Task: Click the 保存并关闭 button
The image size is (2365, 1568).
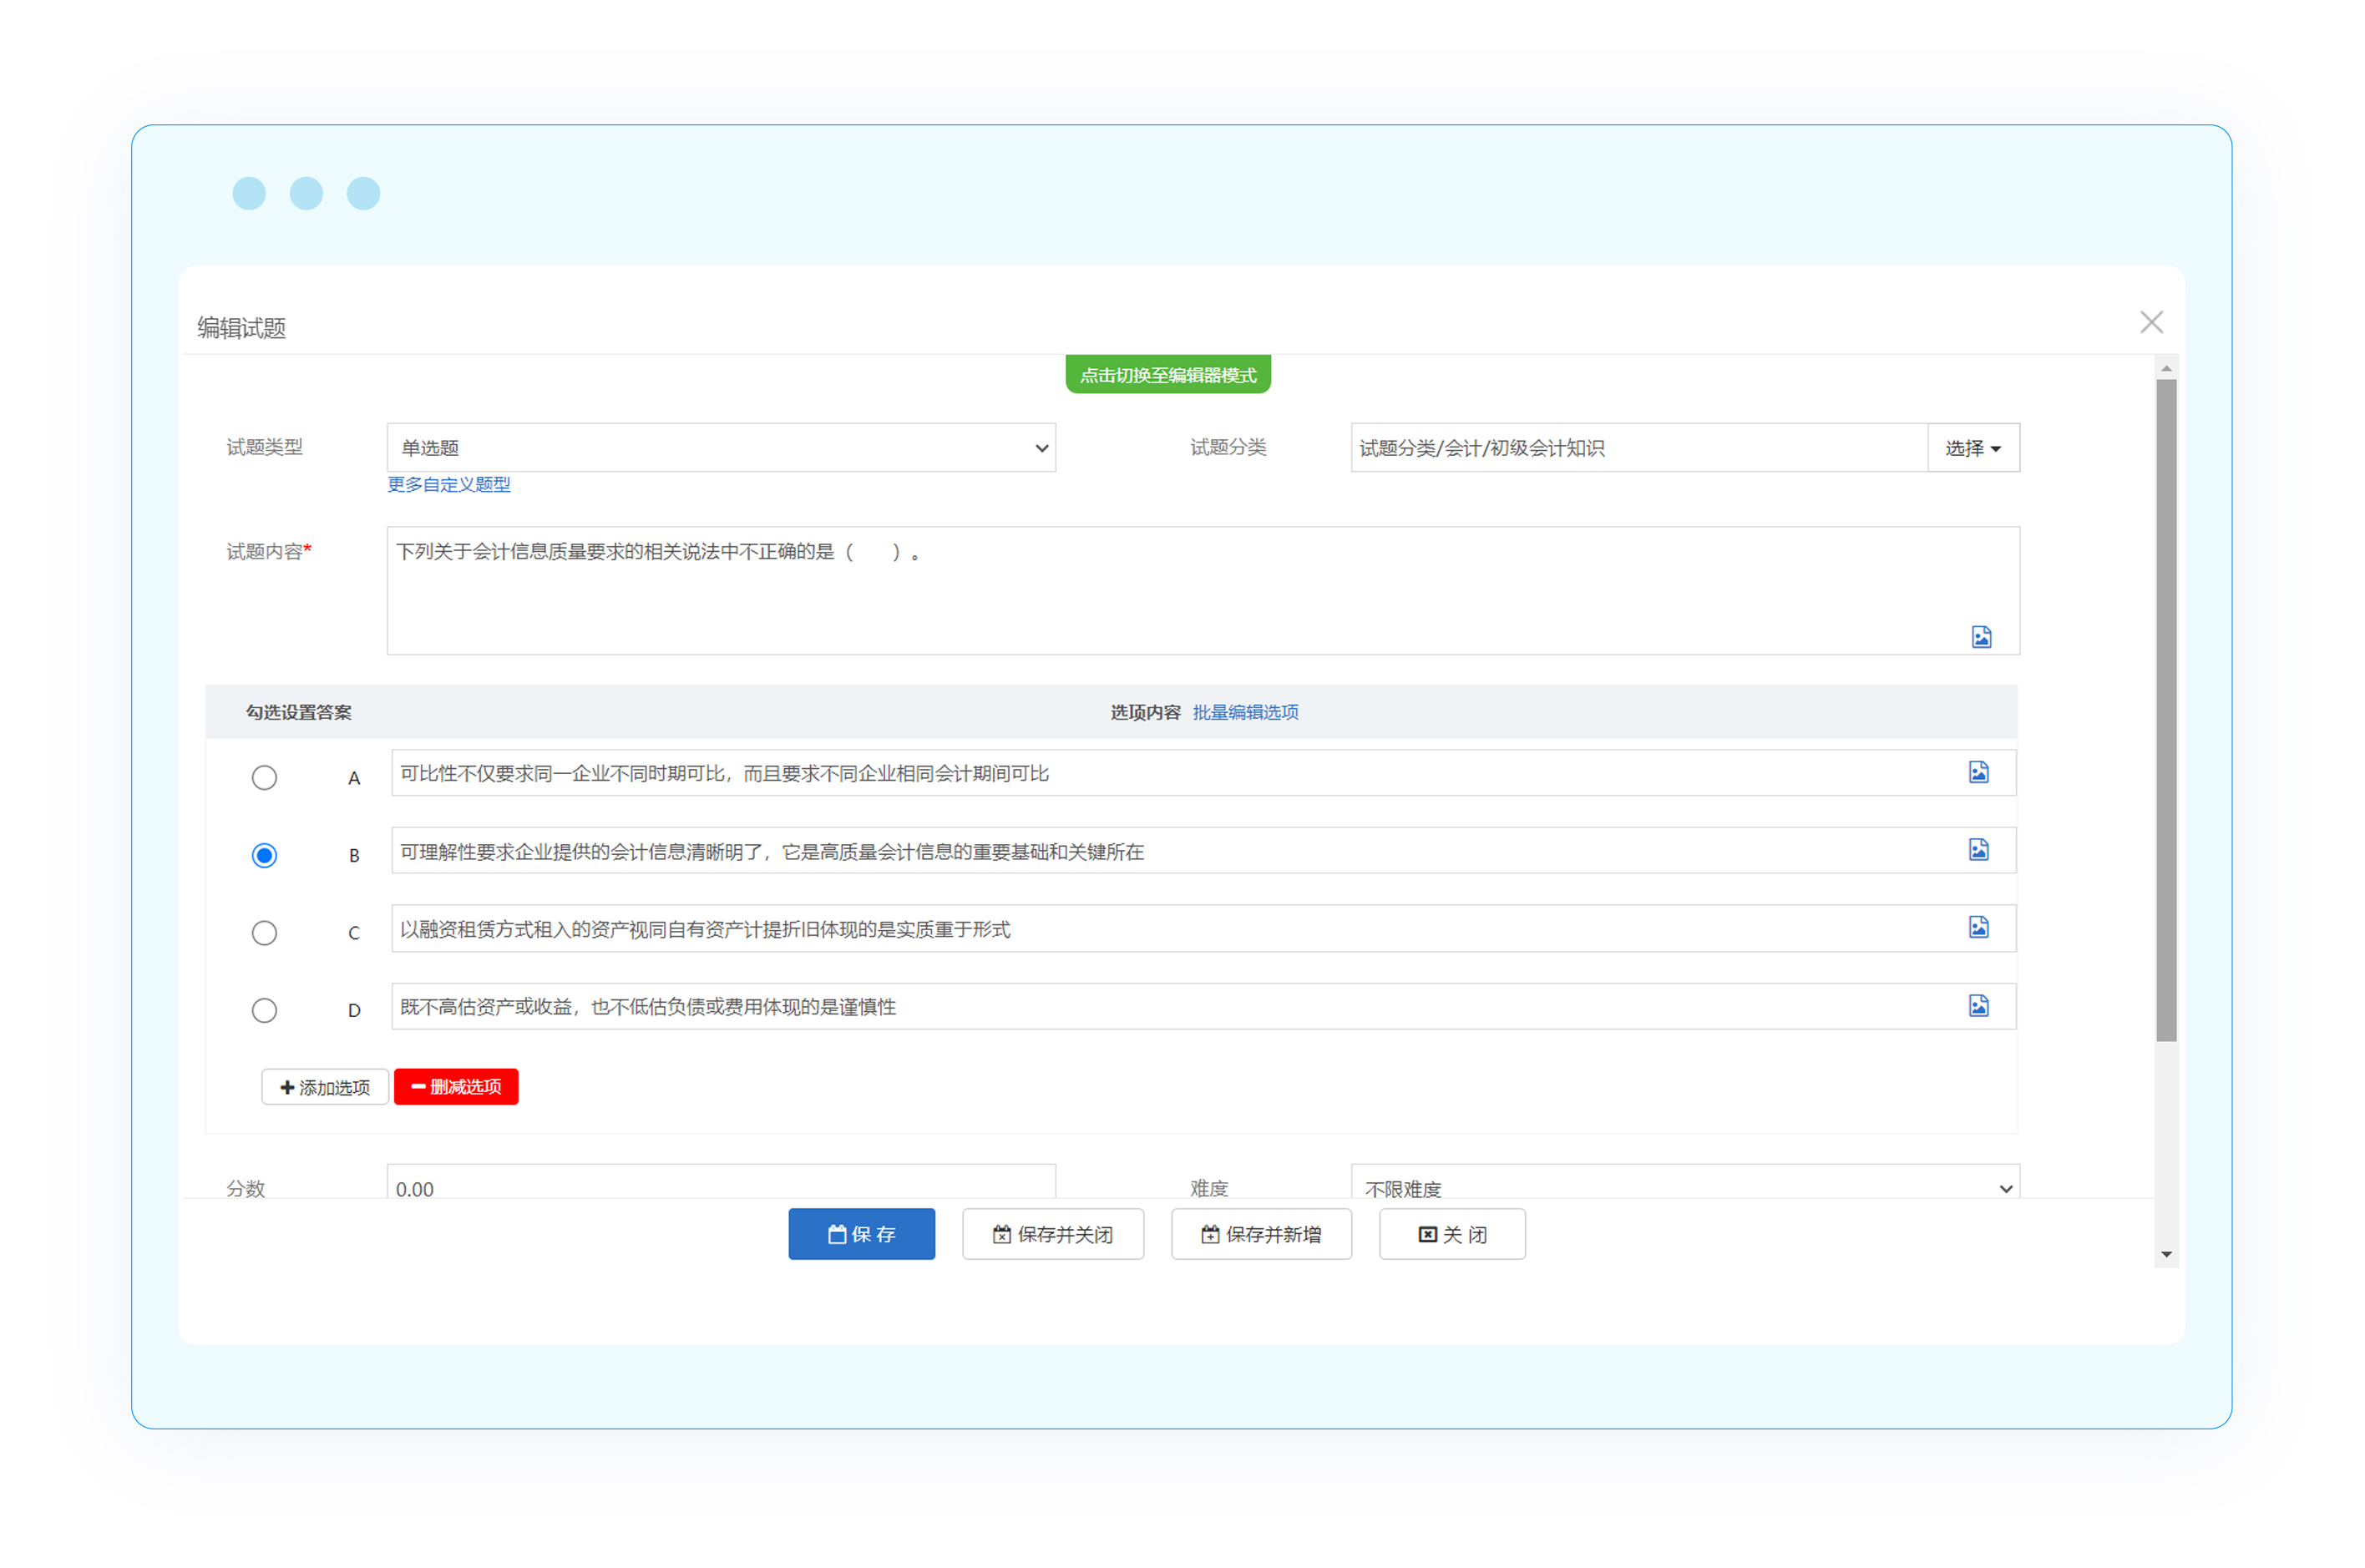Action: coord(1052,1234)
